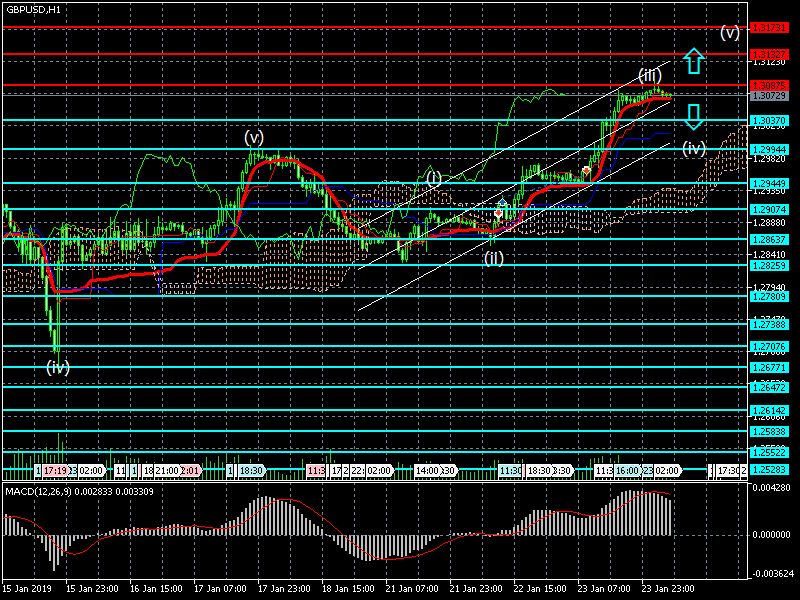Select the 1.30875 red price label
The width and height of the screenshot is (800, 600).
pyautogui.click(x=770, y=86)
